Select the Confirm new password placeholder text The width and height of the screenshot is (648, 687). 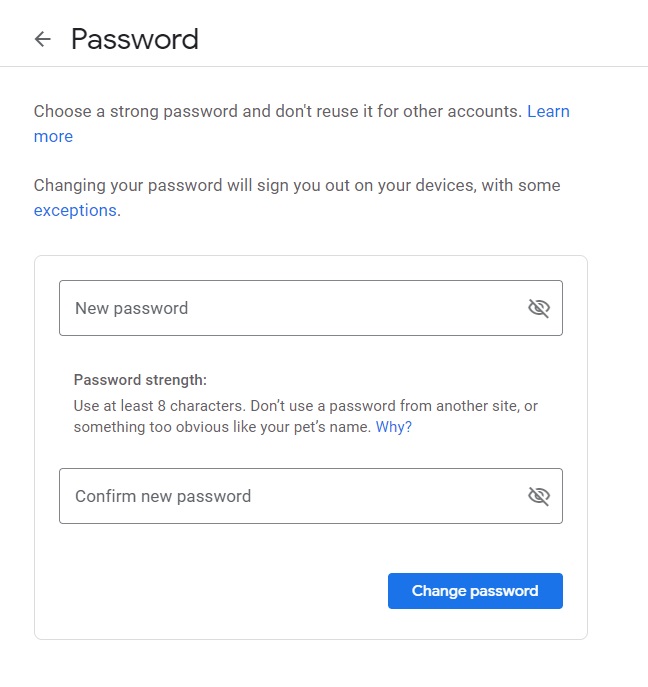(163, 496)
